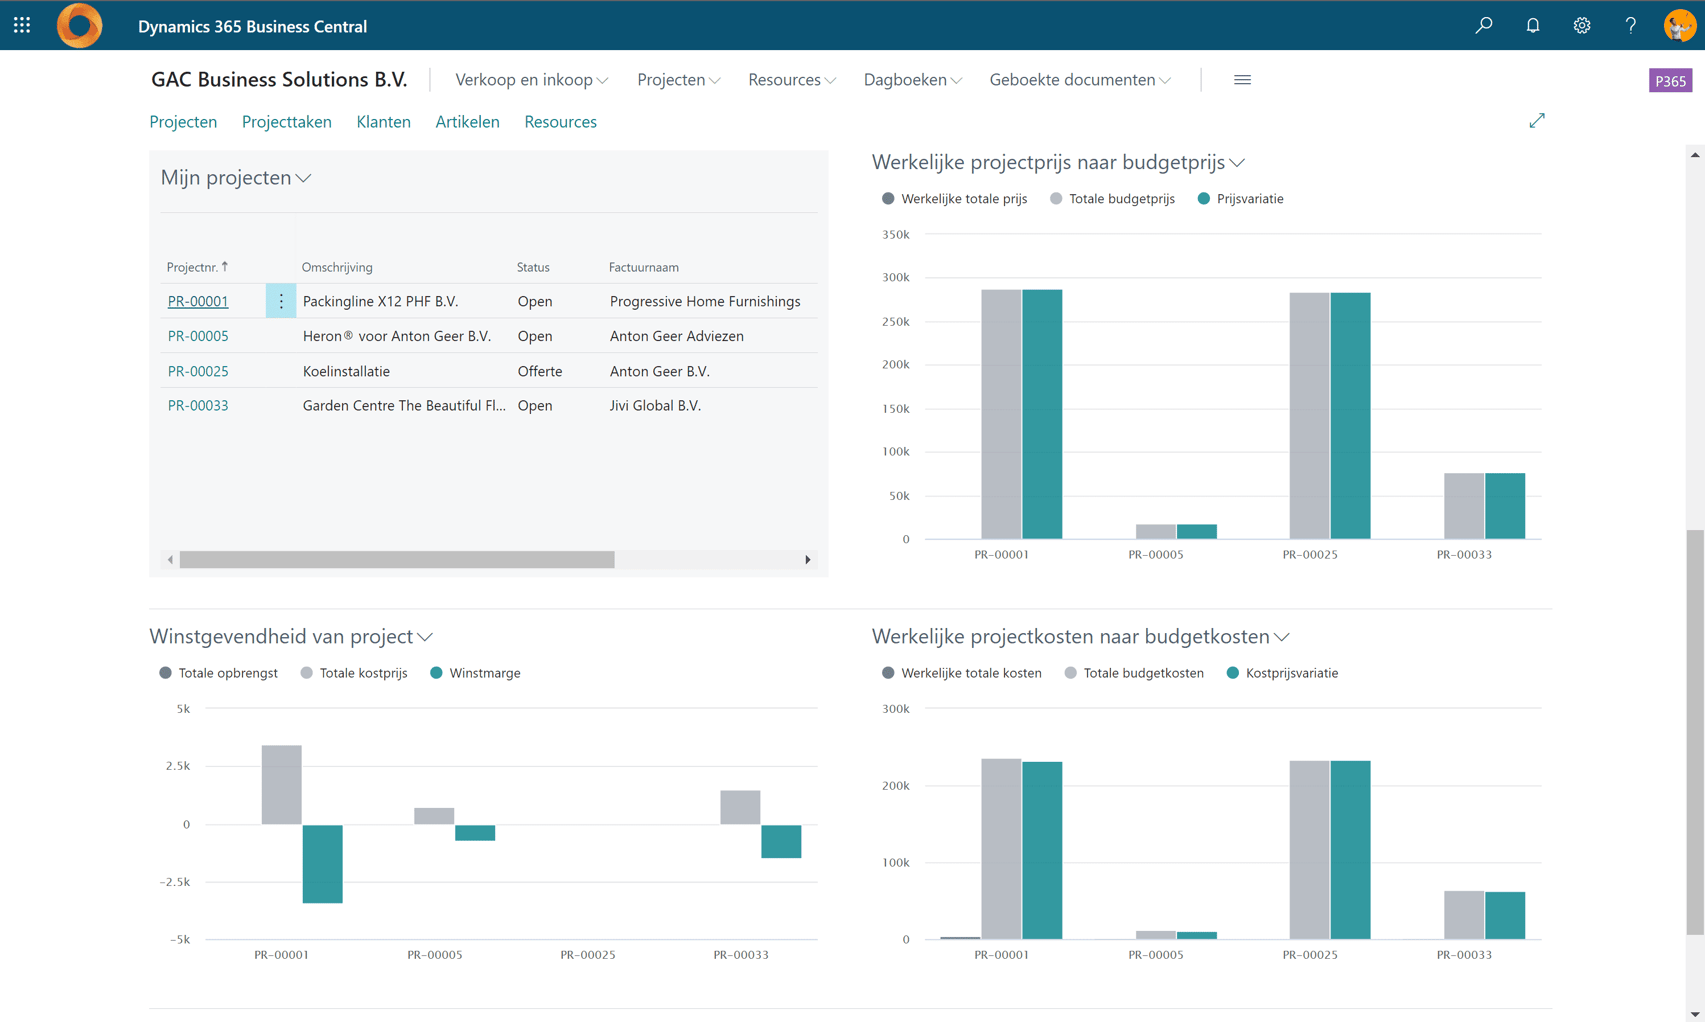Expand the Verkoop en inkoop menu
This screenshot has width=1705, height=1022.
coord(531,80)
